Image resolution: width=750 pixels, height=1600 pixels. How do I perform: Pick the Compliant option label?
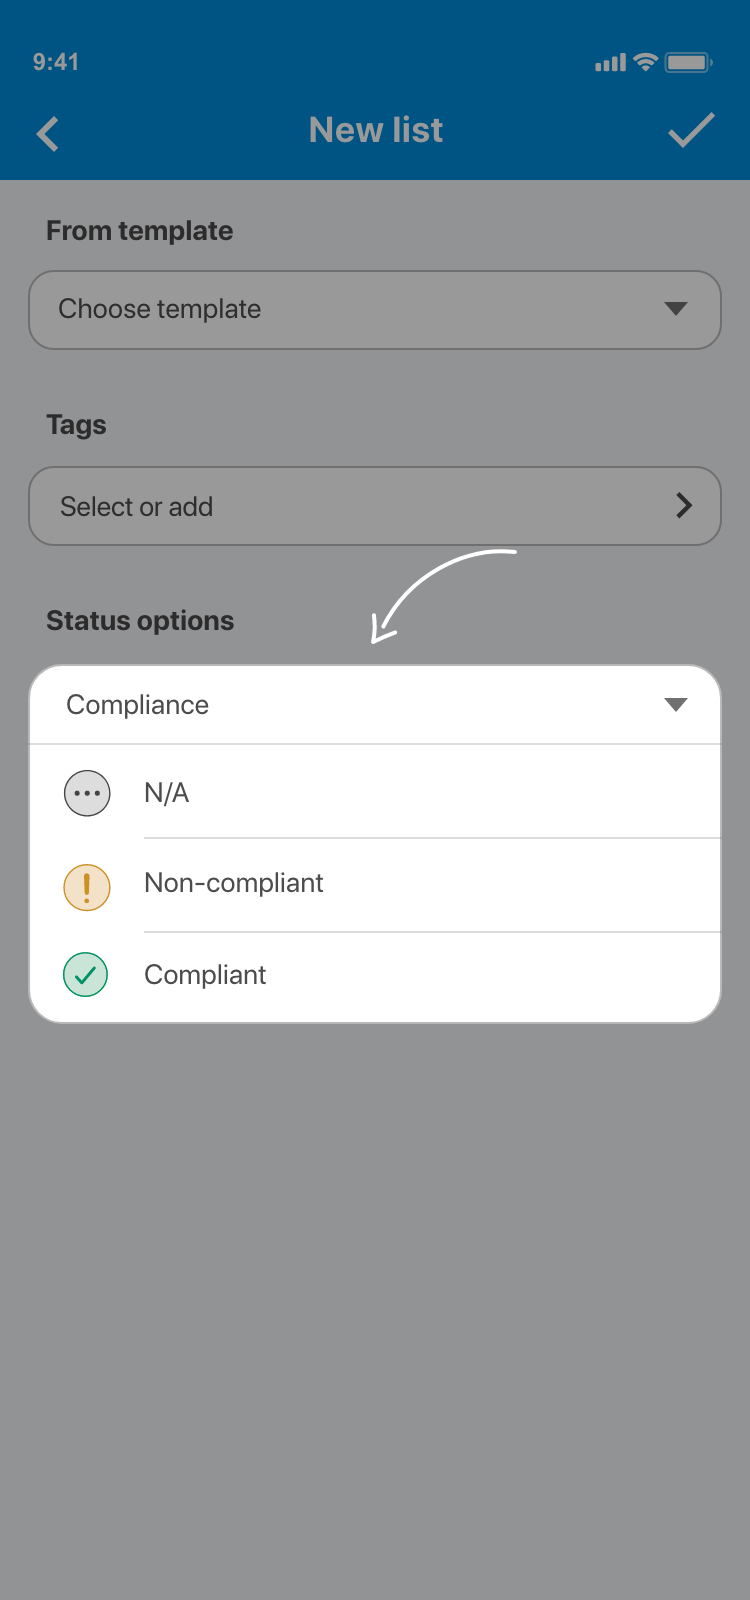click(x=205, y=975)
